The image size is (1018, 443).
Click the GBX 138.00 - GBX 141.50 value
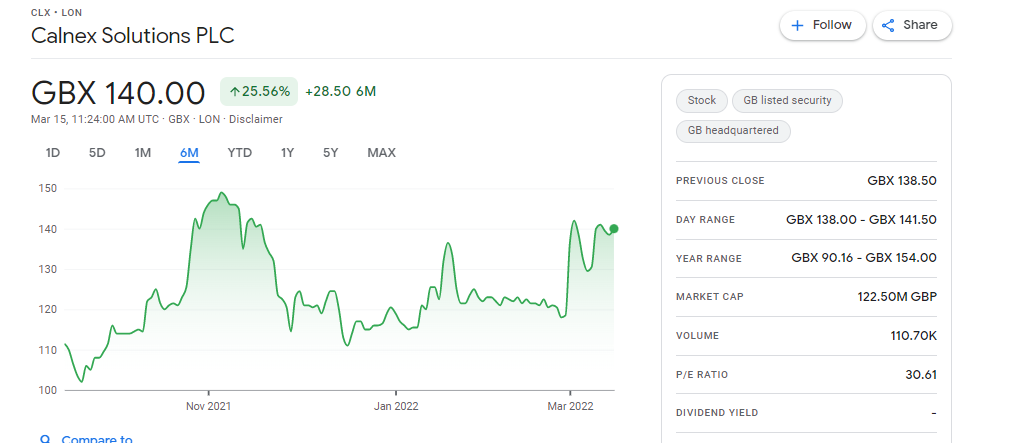pyautogui.click(x=861, y=220)
